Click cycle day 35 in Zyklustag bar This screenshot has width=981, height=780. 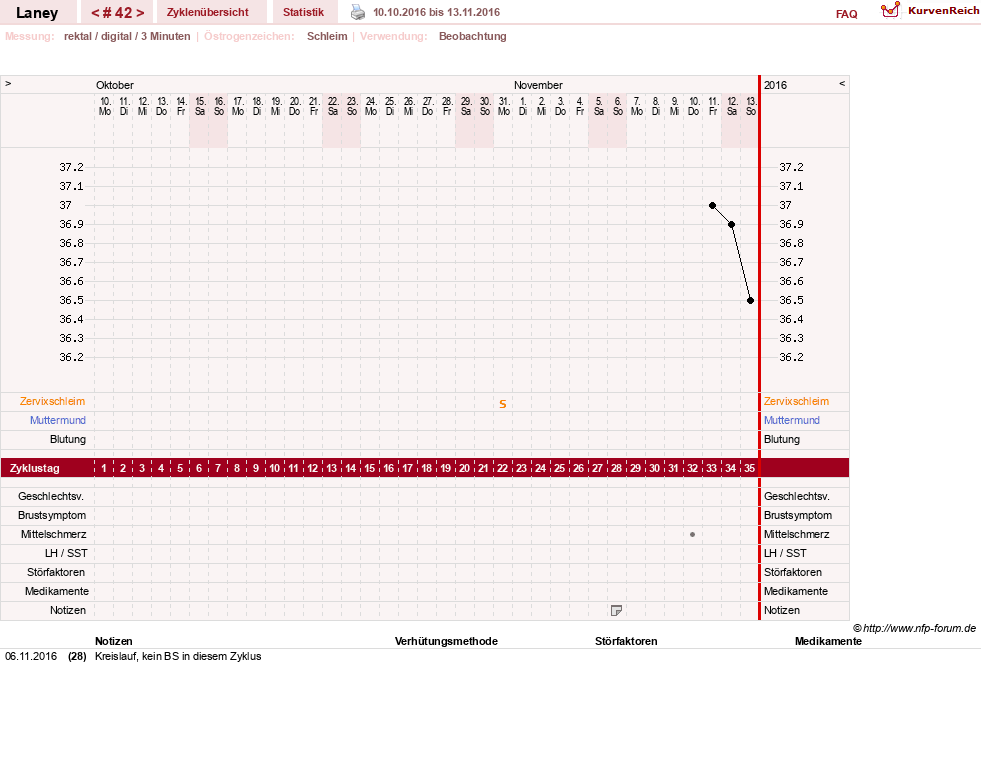point(749,468)
